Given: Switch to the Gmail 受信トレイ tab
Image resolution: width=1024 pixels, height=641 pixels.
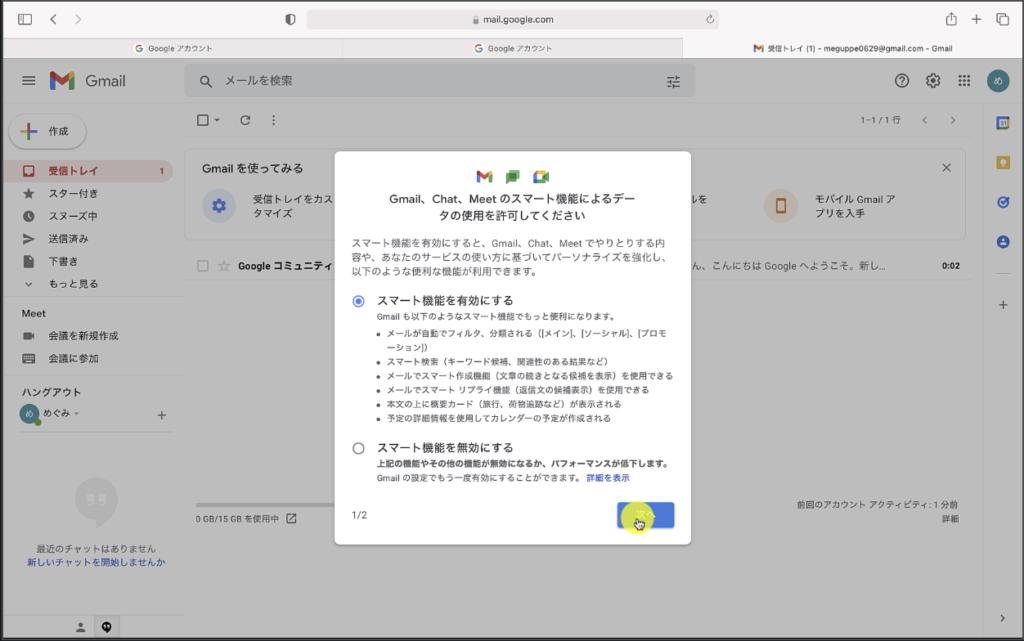Looking at the screenshot, I should tap(852, 48).
